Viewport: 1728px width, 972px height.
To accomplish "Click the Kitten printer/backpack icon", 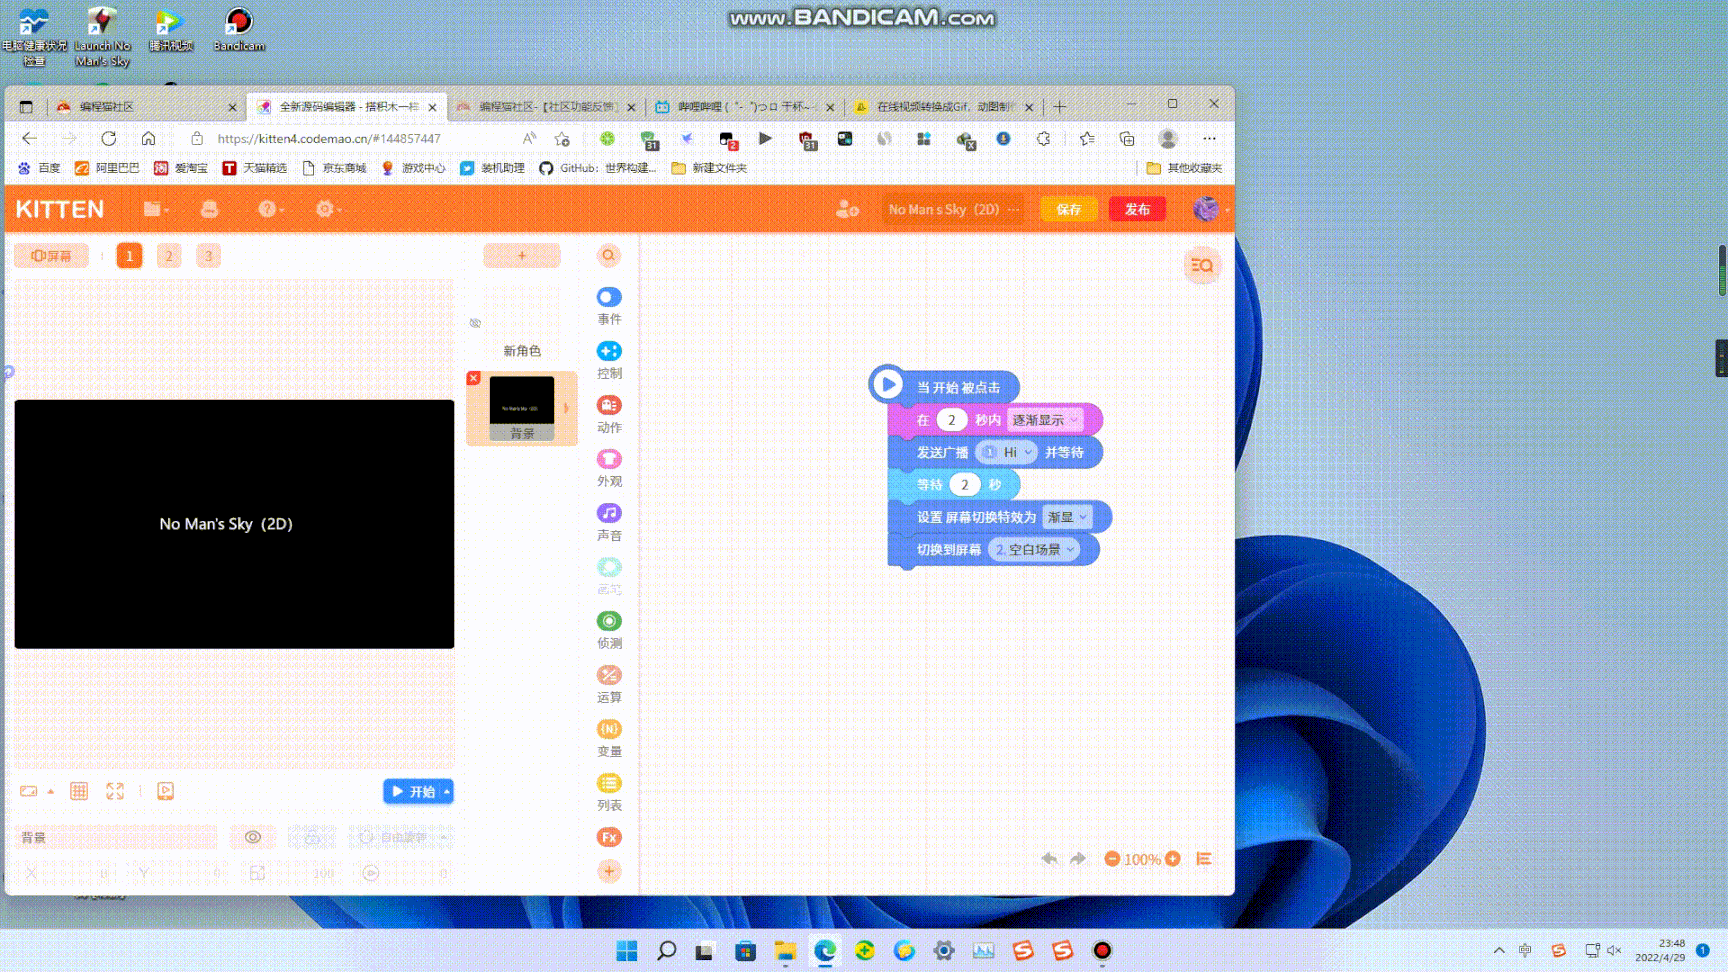I will [209, 209].
